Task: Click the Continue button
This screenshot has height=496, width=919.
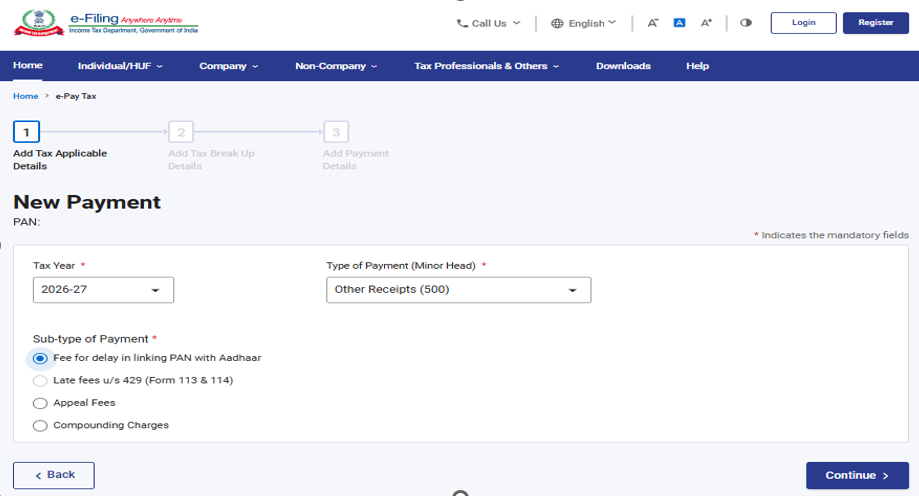Action: (857, 475)
